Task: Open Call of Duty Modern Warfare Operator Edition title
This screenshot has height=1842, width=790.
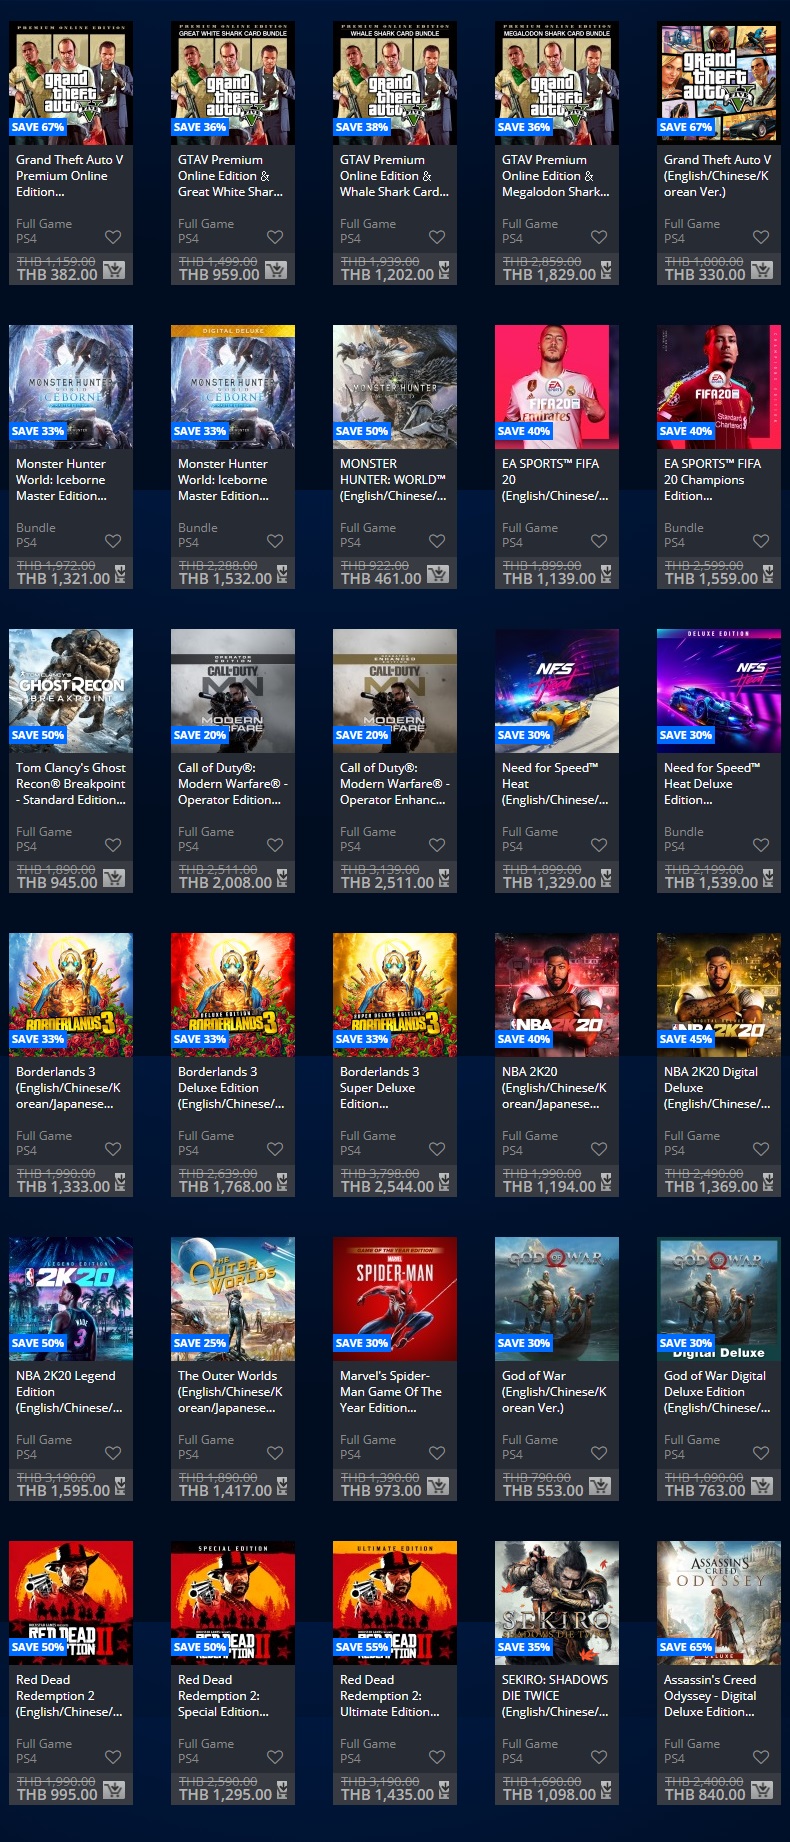Action: pyautogui.click(x=233, y=783)
